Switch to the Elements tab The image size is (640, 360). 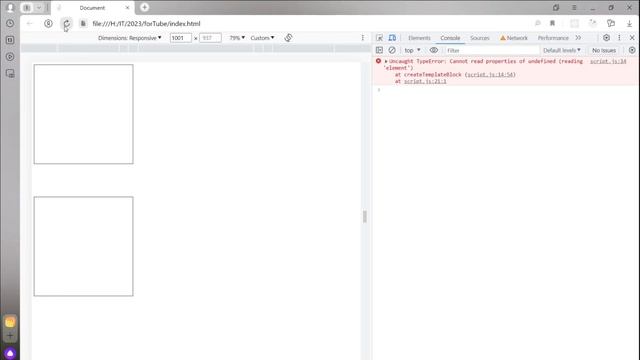click(x=419, y=38)
